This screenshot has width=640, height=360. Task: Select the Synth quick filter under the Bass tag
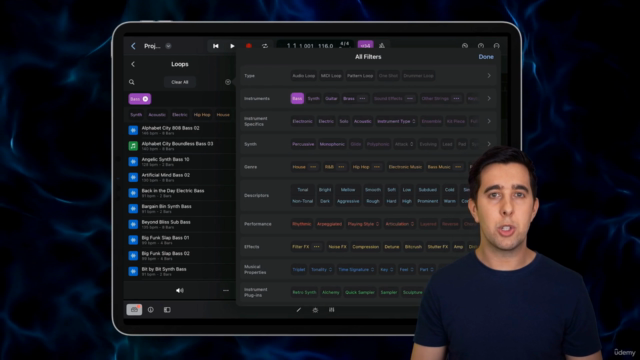(136, 115)
